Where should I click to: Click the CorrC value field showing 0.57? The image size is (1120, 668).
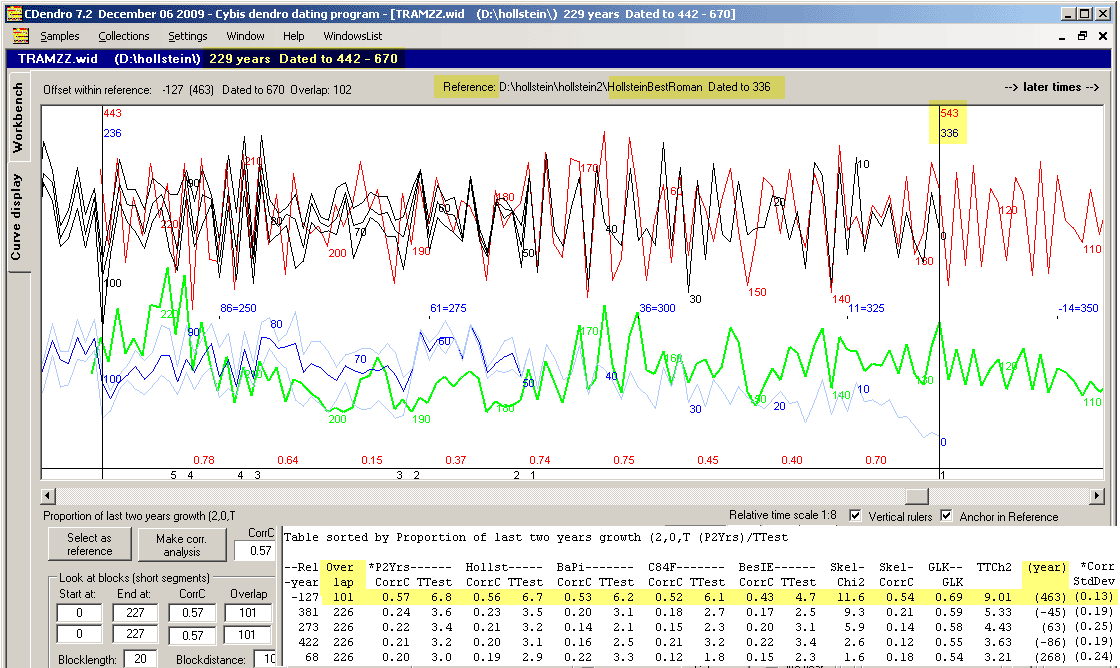pyautogui.click(x=256, y=551)
